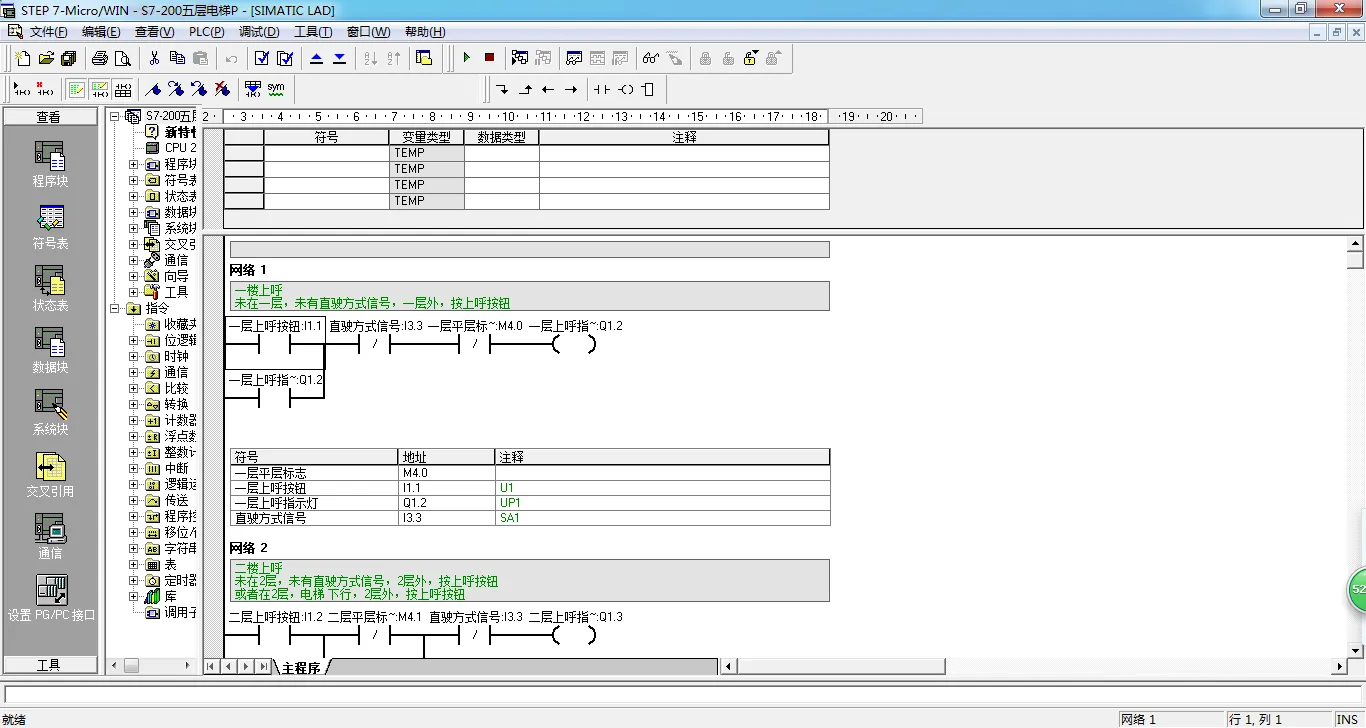Expand the 时钟 instruction folder
The height and width of the screenshot is (728, 1366).
(x=134, y=356)
